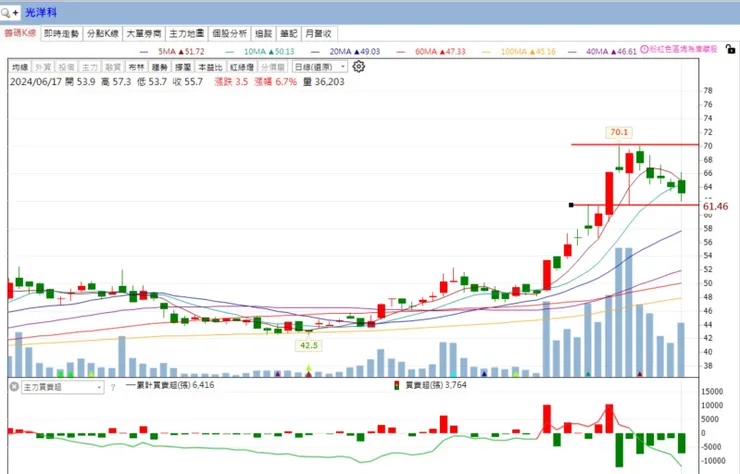The image size is (740, 474).
Task: Click the 漲幅 6.7% value
Action: coord(276,82)
